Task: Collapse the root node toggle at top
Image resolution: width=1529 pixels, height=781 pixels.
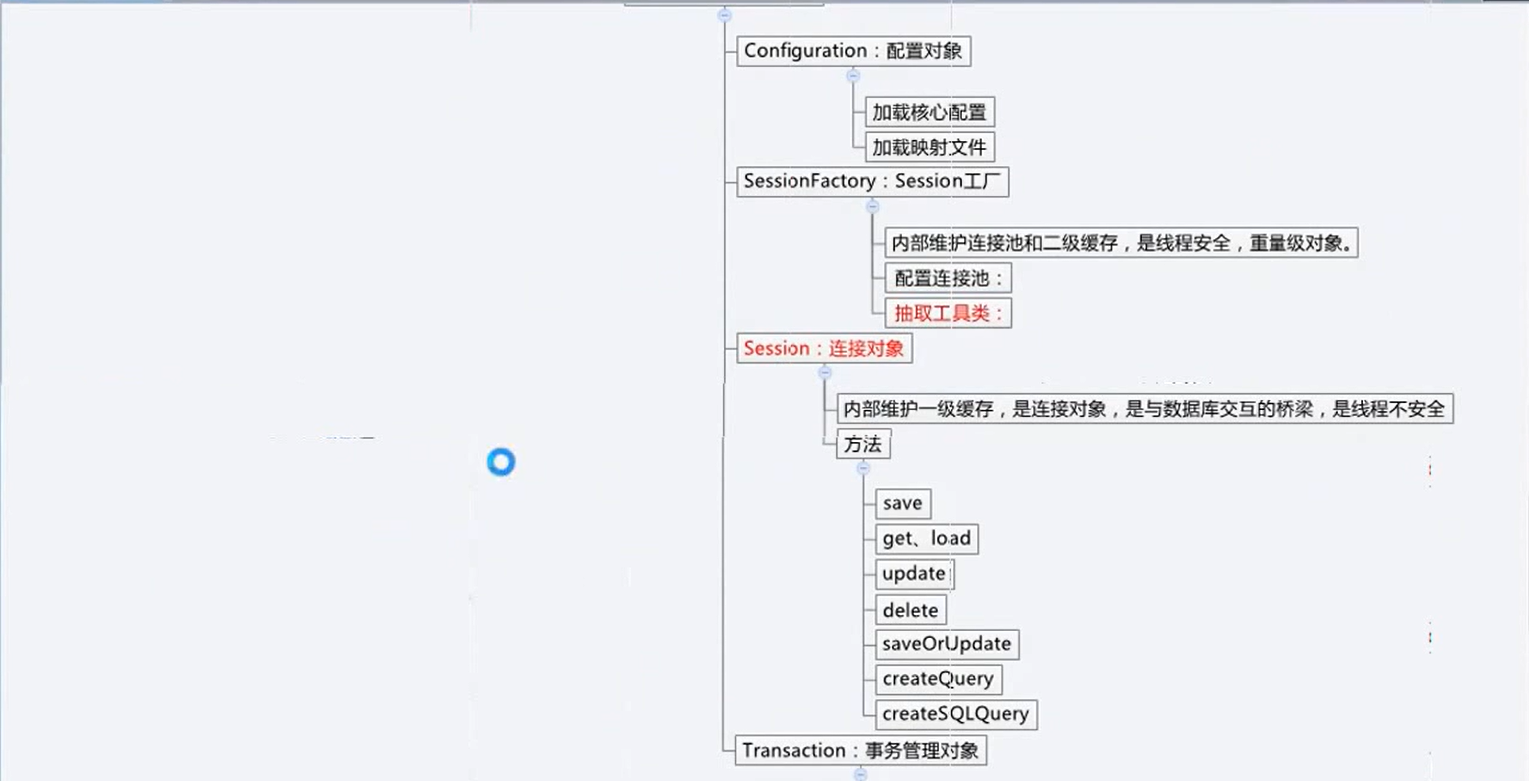Action: point(725,15)
